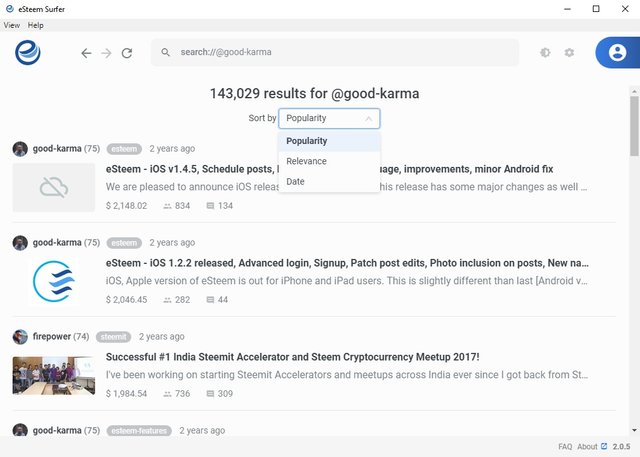This screenshot has height=457, width=640.
Task: Go back using the left arrow
Action: click(86, 52)
